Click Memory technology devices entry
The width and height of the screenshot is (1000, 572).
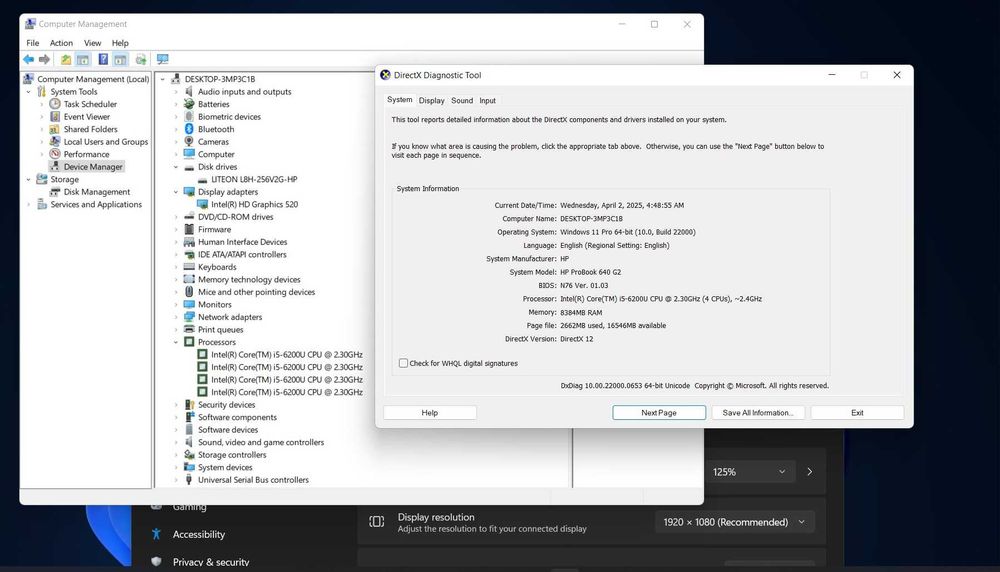point(249,279)
